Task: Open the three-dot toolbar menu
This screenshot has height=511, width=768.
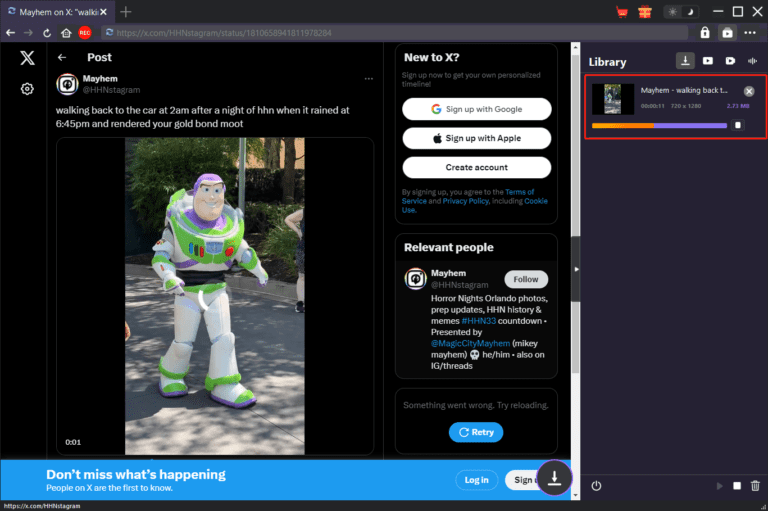Action: point(749,32)
